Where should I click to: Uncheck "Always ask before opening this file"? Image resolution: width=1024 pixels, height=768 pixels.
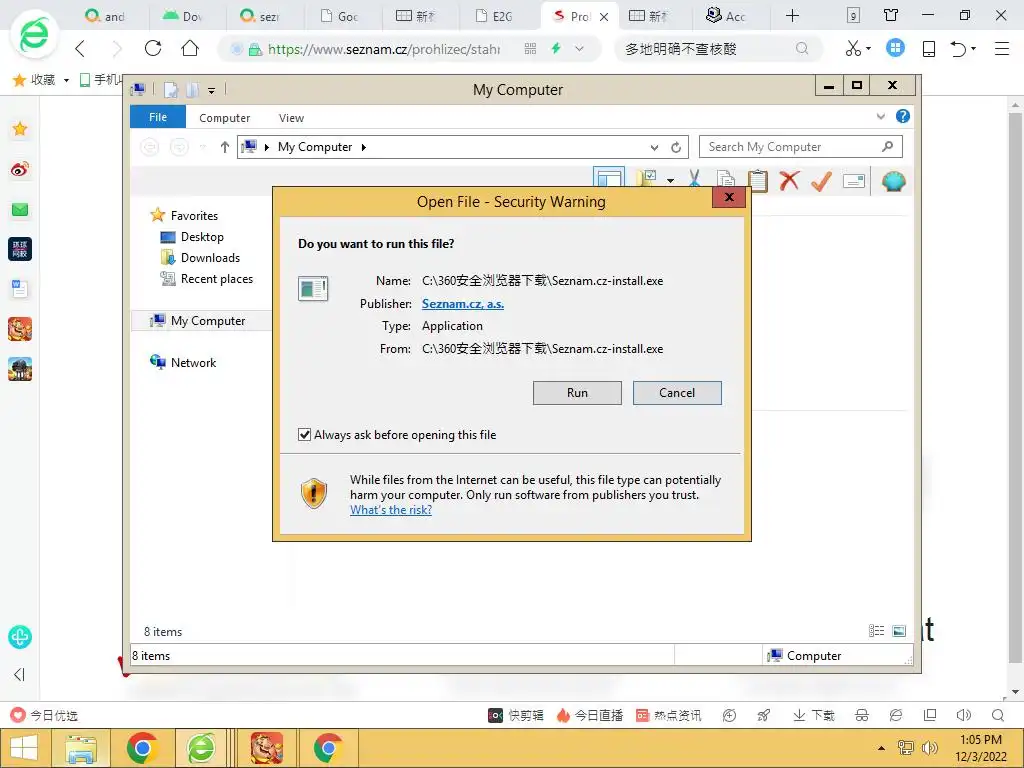(304, 434)
